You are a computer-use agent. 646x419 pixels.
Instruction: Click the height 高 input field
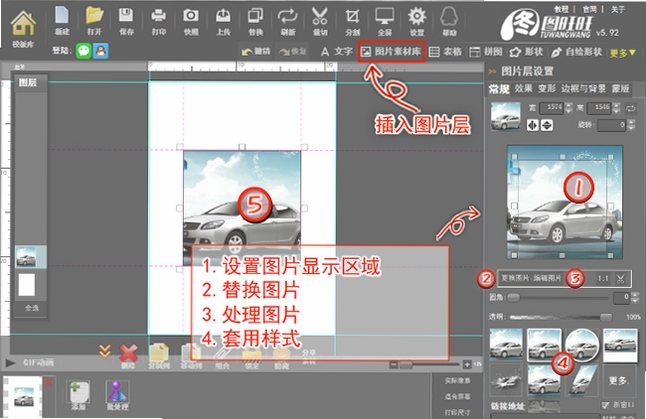click(599, 108)
